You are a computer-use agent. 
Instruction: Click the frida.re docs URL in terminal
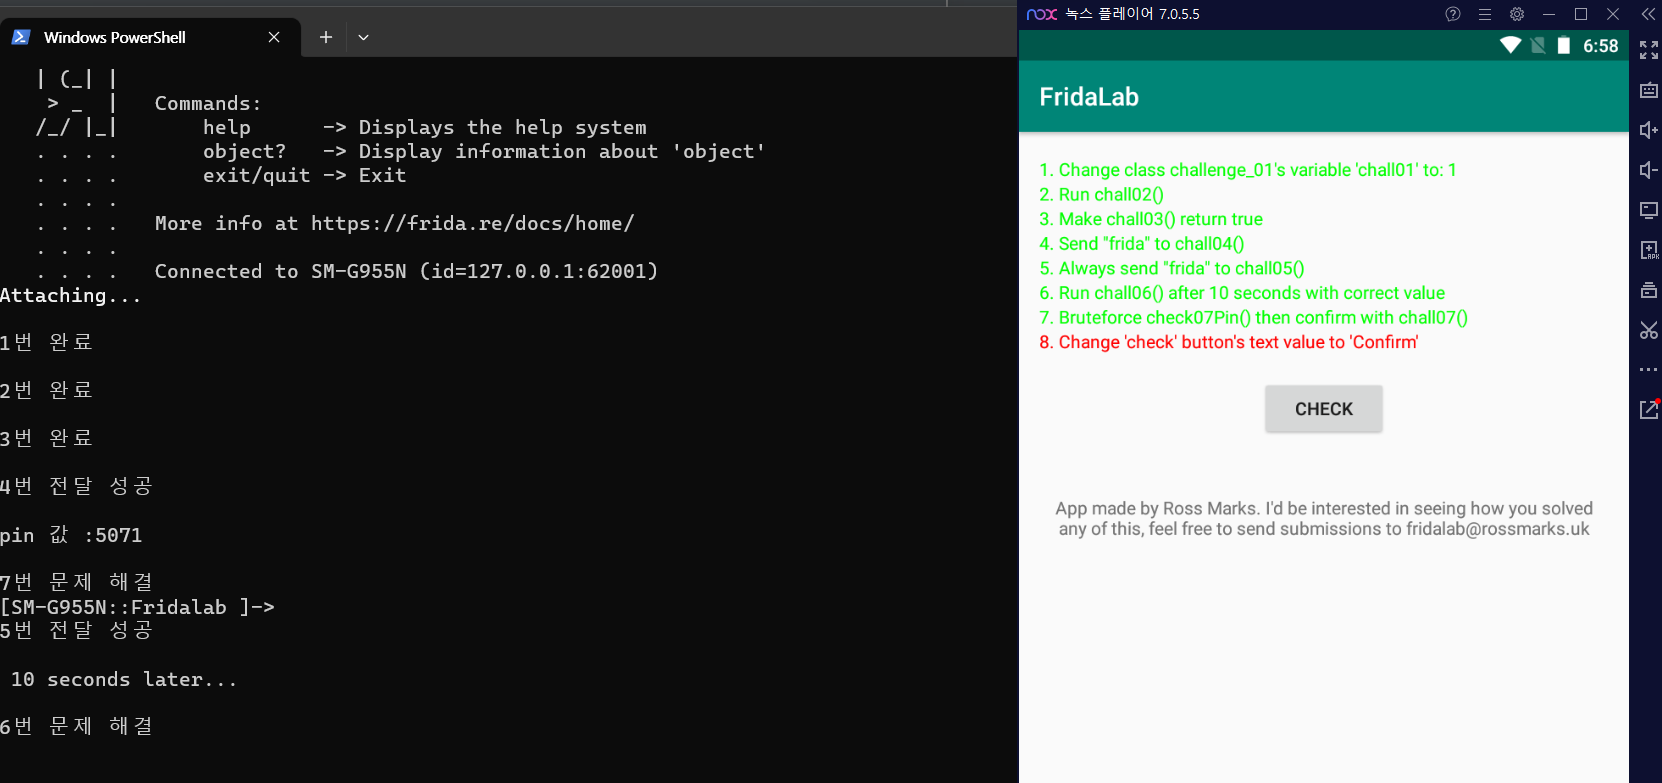tap(472, 223)
